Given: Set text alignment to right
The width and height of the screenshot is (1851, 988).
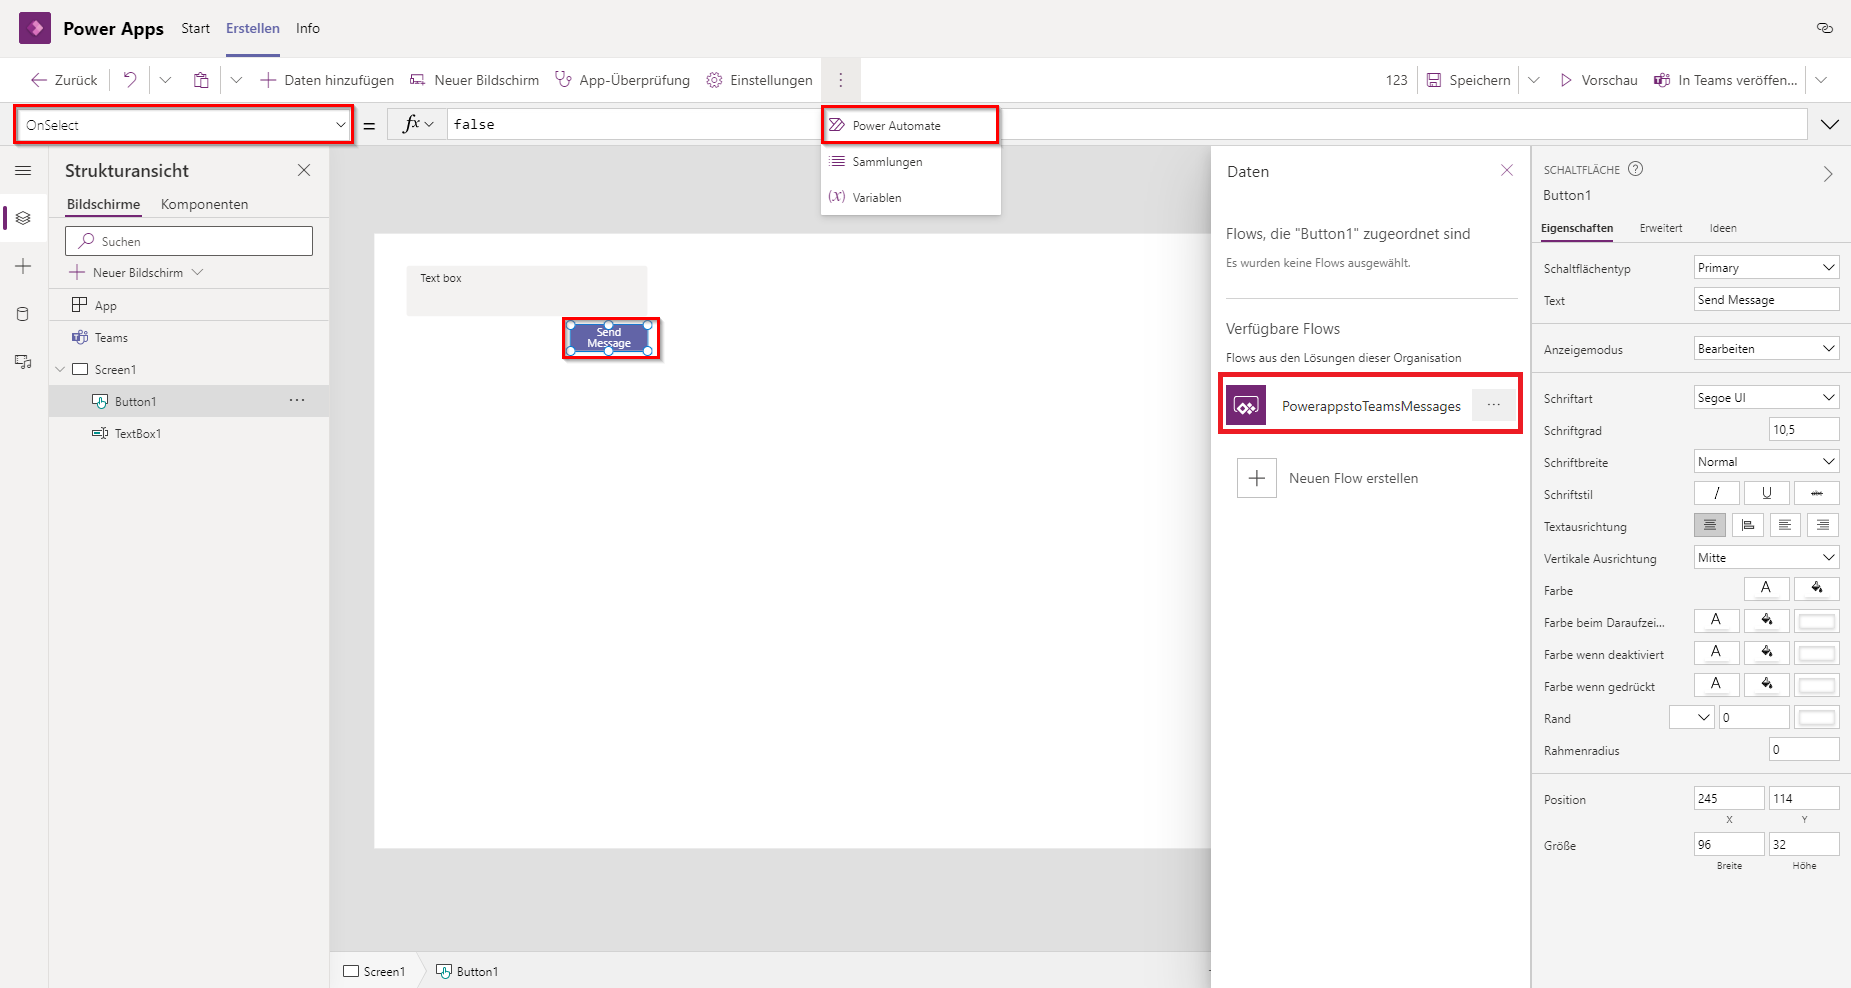Looking at the screenshot, I should [x=1823, y=525].
